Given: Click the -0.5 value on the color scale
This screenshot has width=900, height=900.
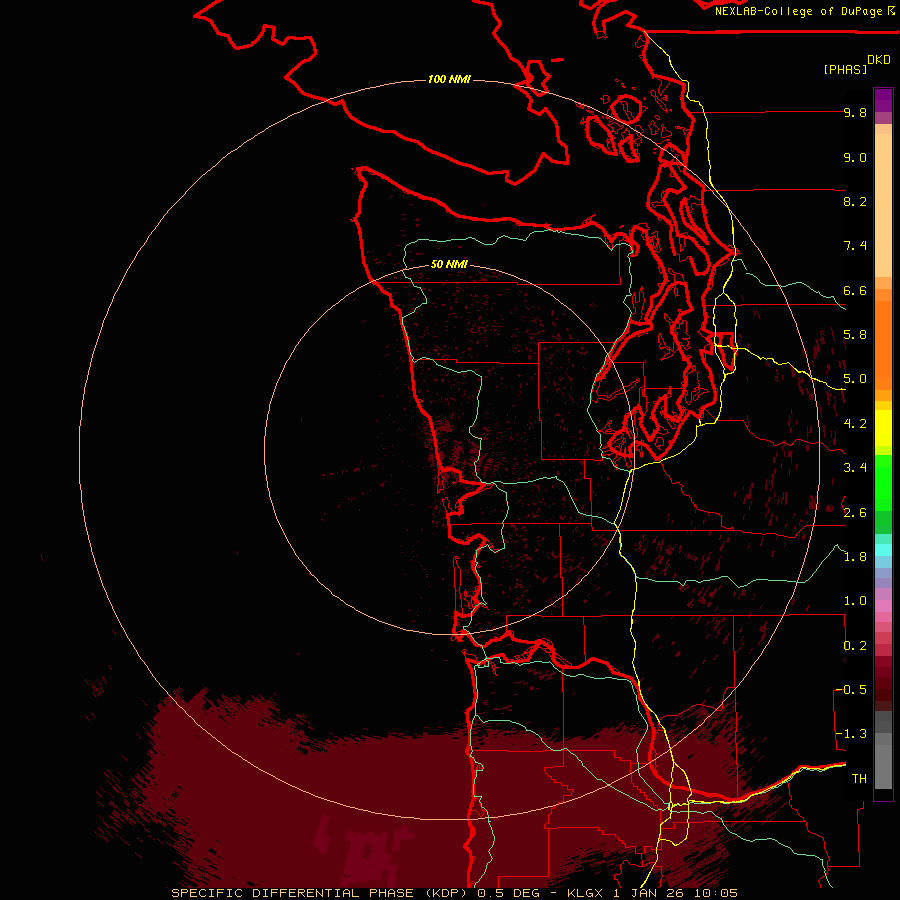Looking at the screenshot, I should pyautogui.click(x=851, y=690).
